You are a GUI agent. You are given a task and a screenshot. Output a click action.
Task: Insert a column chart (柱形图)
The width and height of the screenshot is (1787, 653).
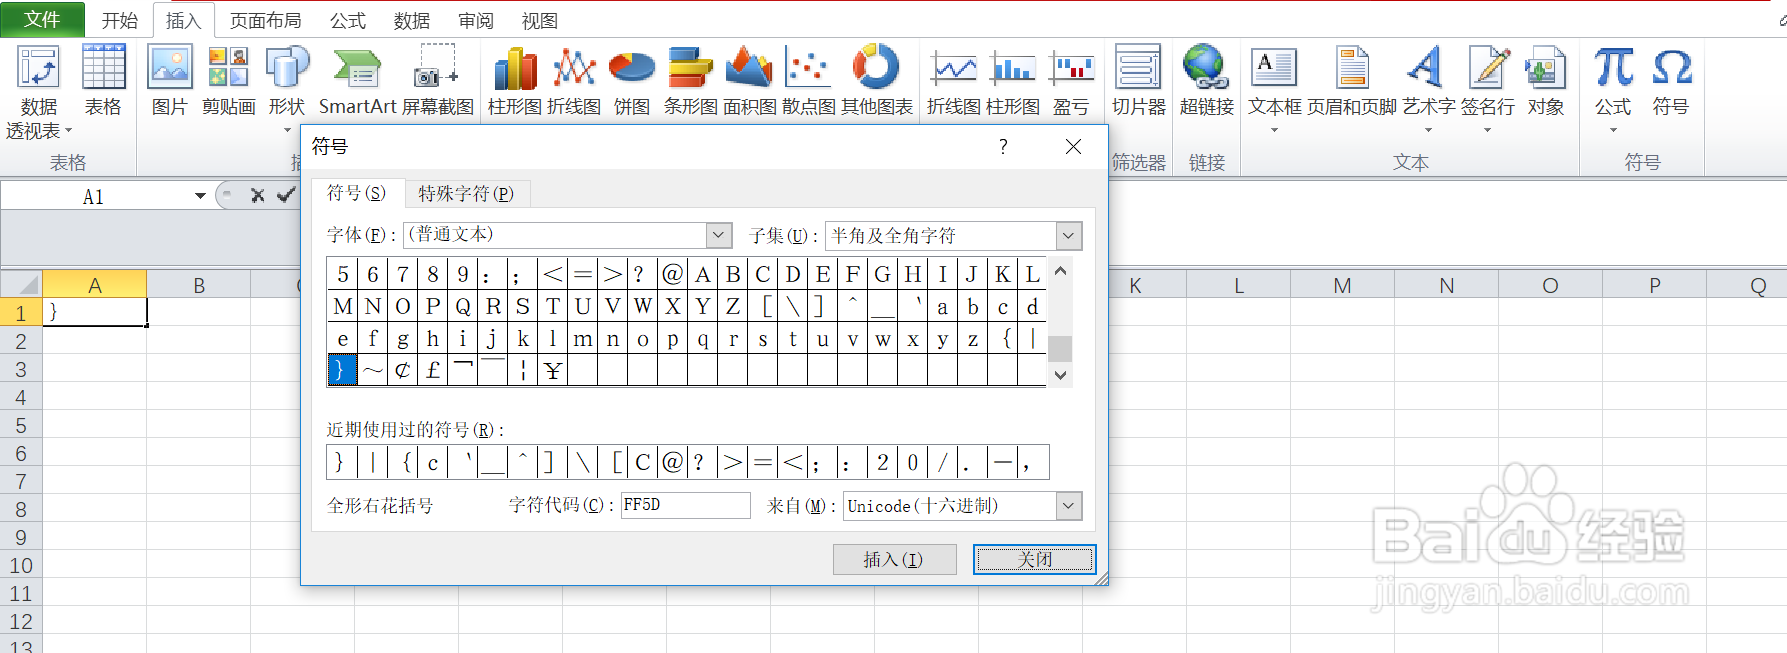(x=515, y=81)
